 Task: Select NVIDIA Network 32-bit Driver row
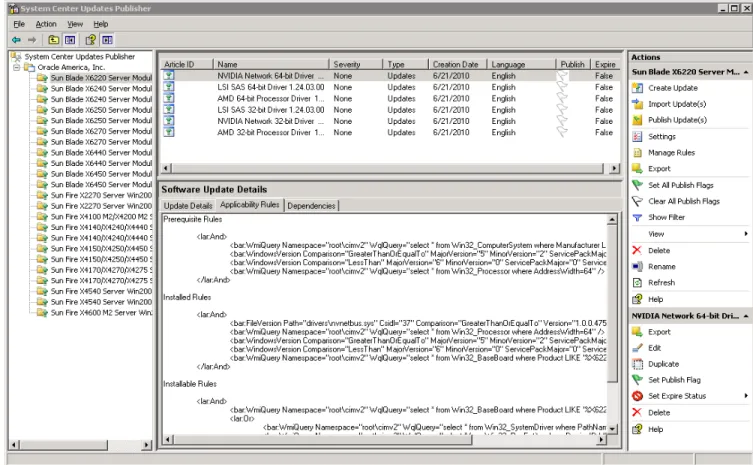389,121
